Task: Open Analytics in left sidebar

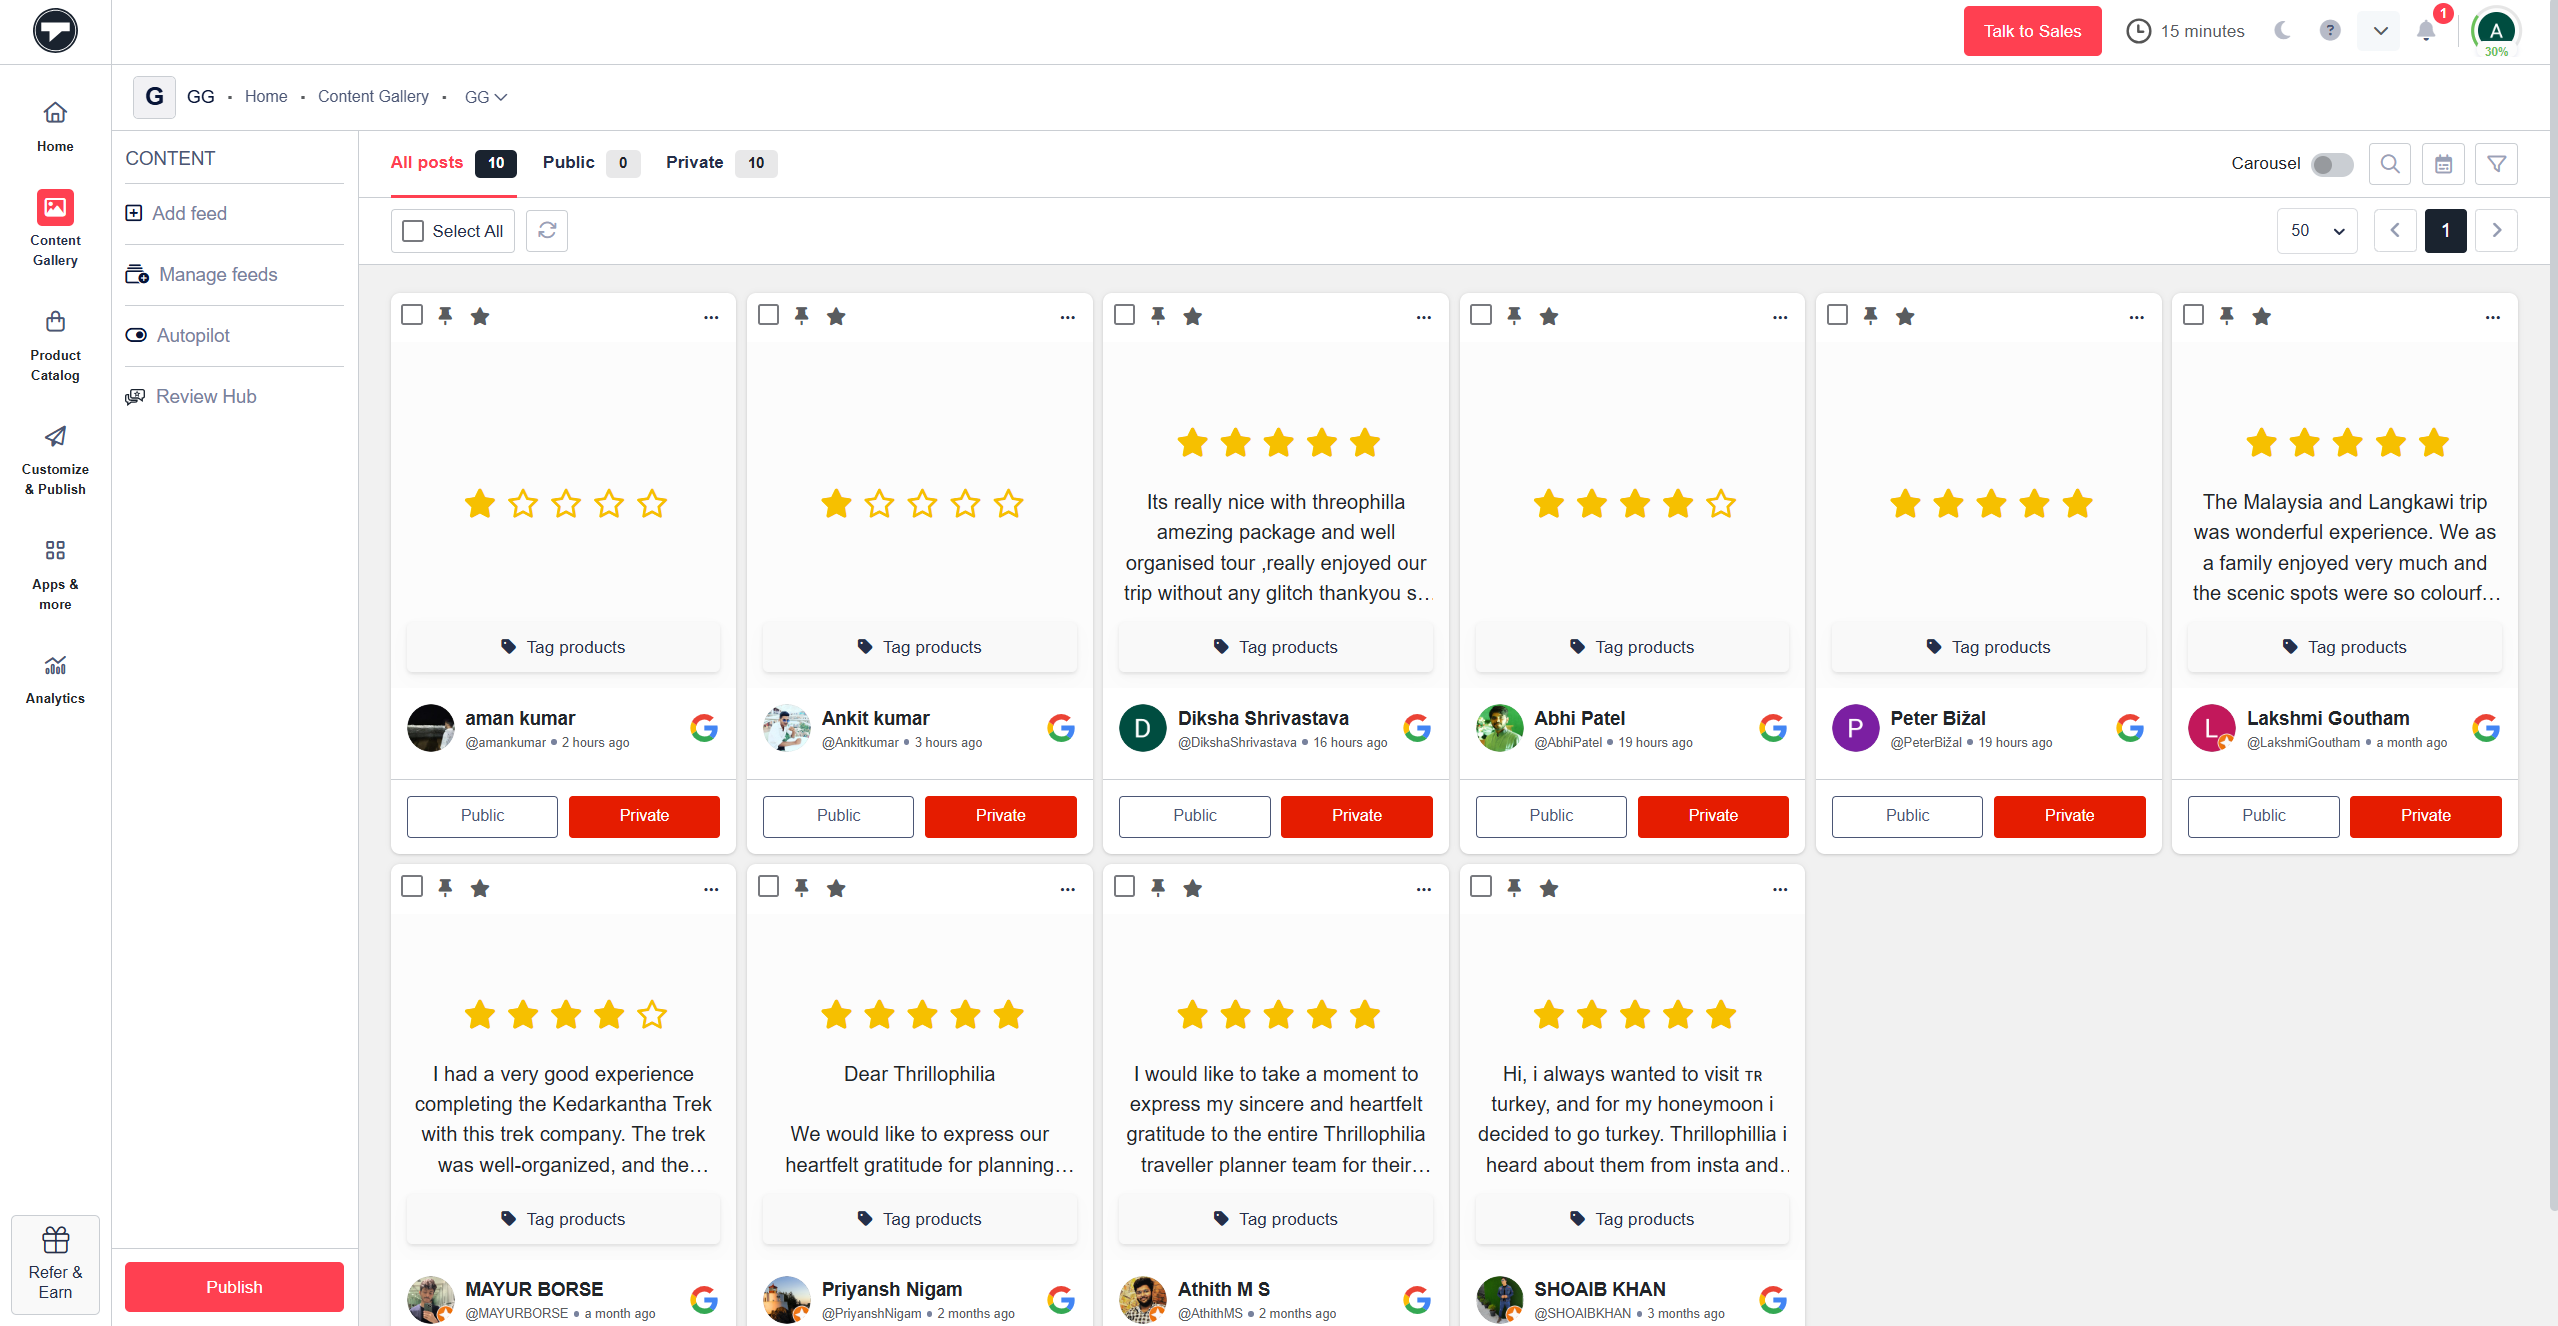Action: coord(55,679)
